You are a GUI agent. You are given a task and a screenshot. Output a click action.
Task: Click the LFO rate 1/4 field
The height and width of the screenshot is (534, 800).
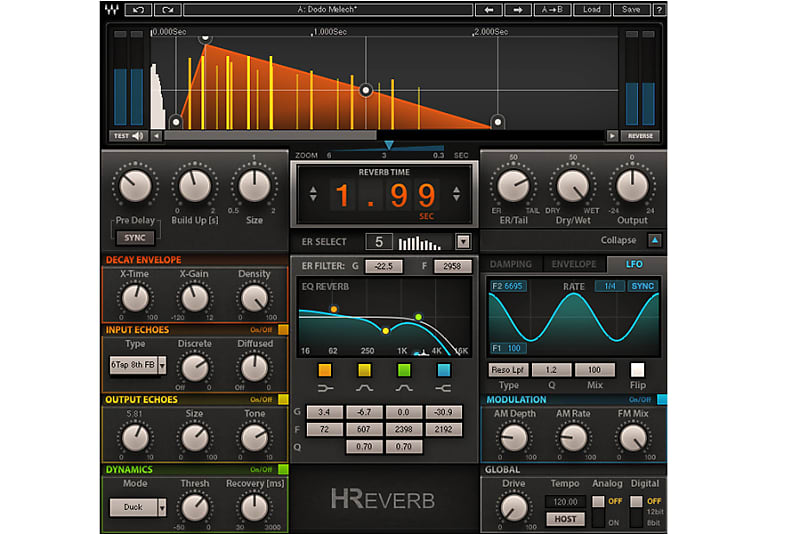(610, 286)
